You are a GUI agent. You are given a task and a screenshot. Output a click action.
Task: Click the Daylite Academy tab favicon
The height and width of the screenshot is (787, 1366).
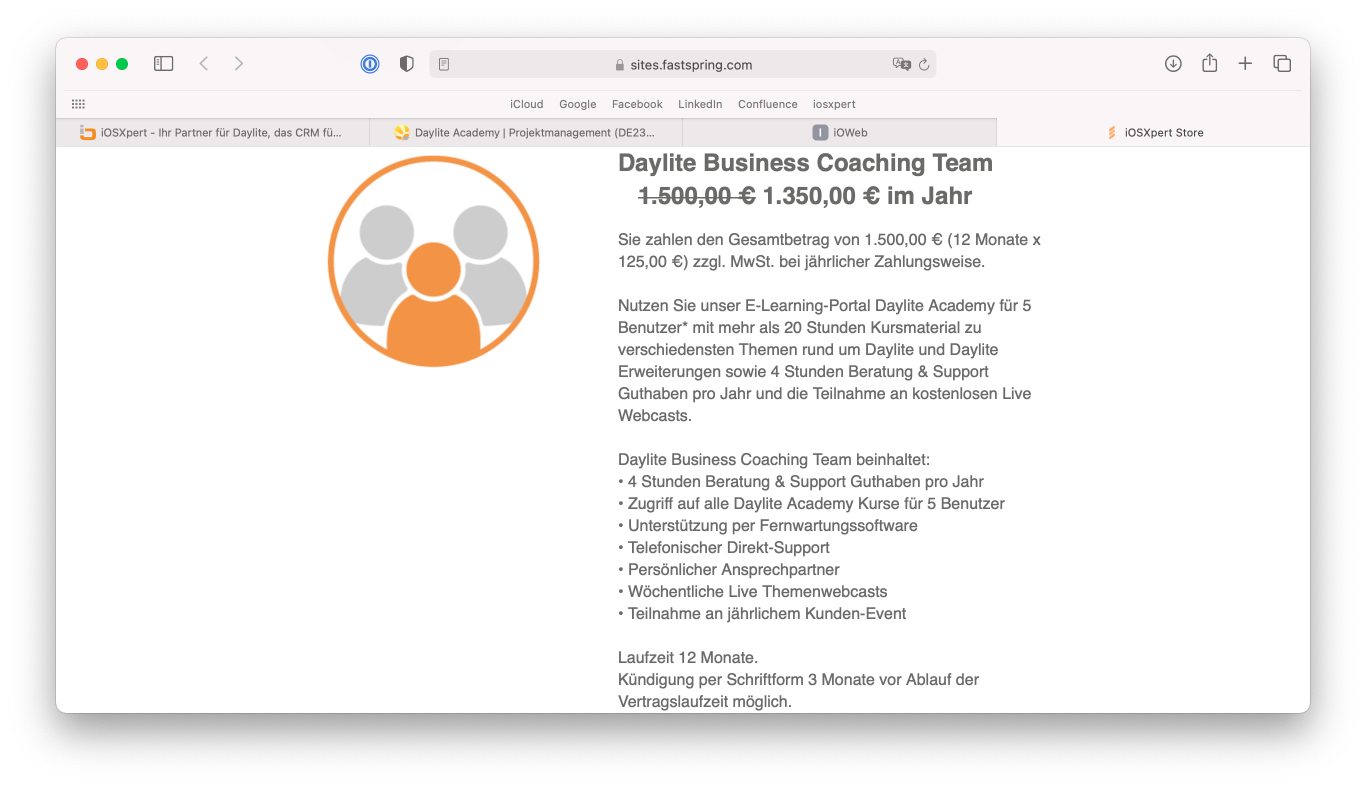point(402,132)
